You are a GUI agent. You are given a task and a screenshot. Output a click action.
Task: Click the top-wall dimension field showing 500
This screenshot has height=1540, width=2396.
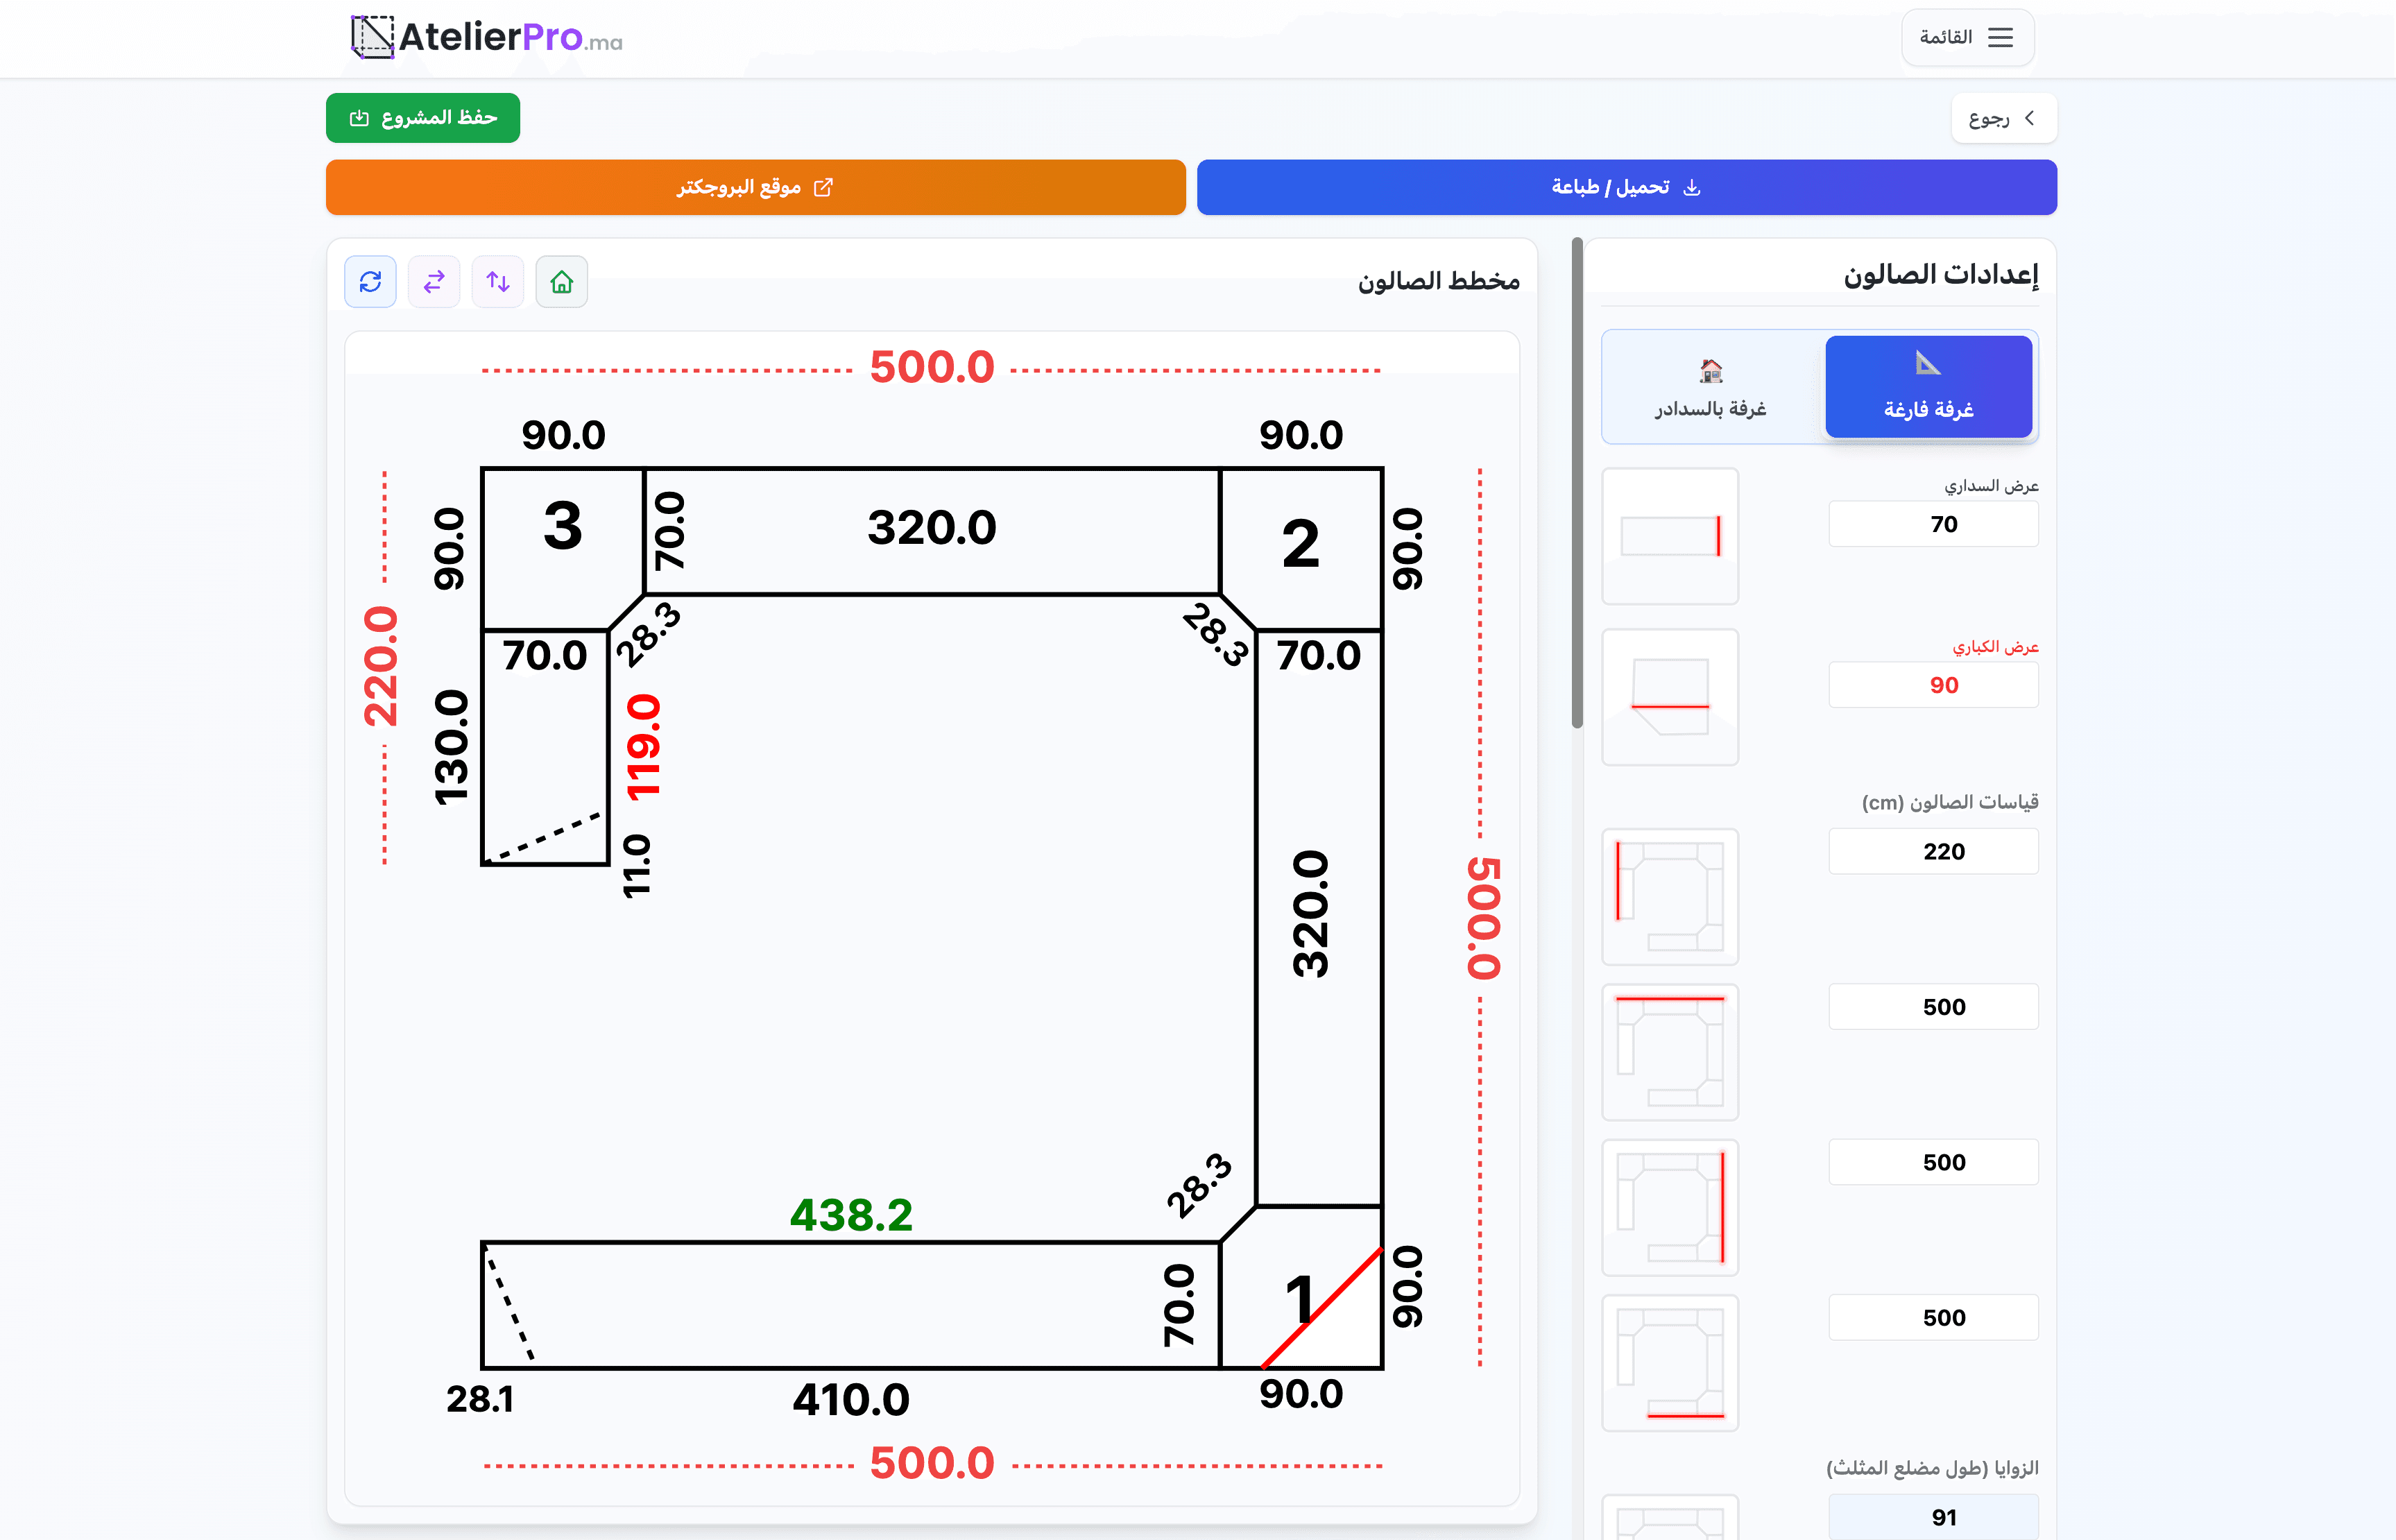click(x=1933, y=1007)
